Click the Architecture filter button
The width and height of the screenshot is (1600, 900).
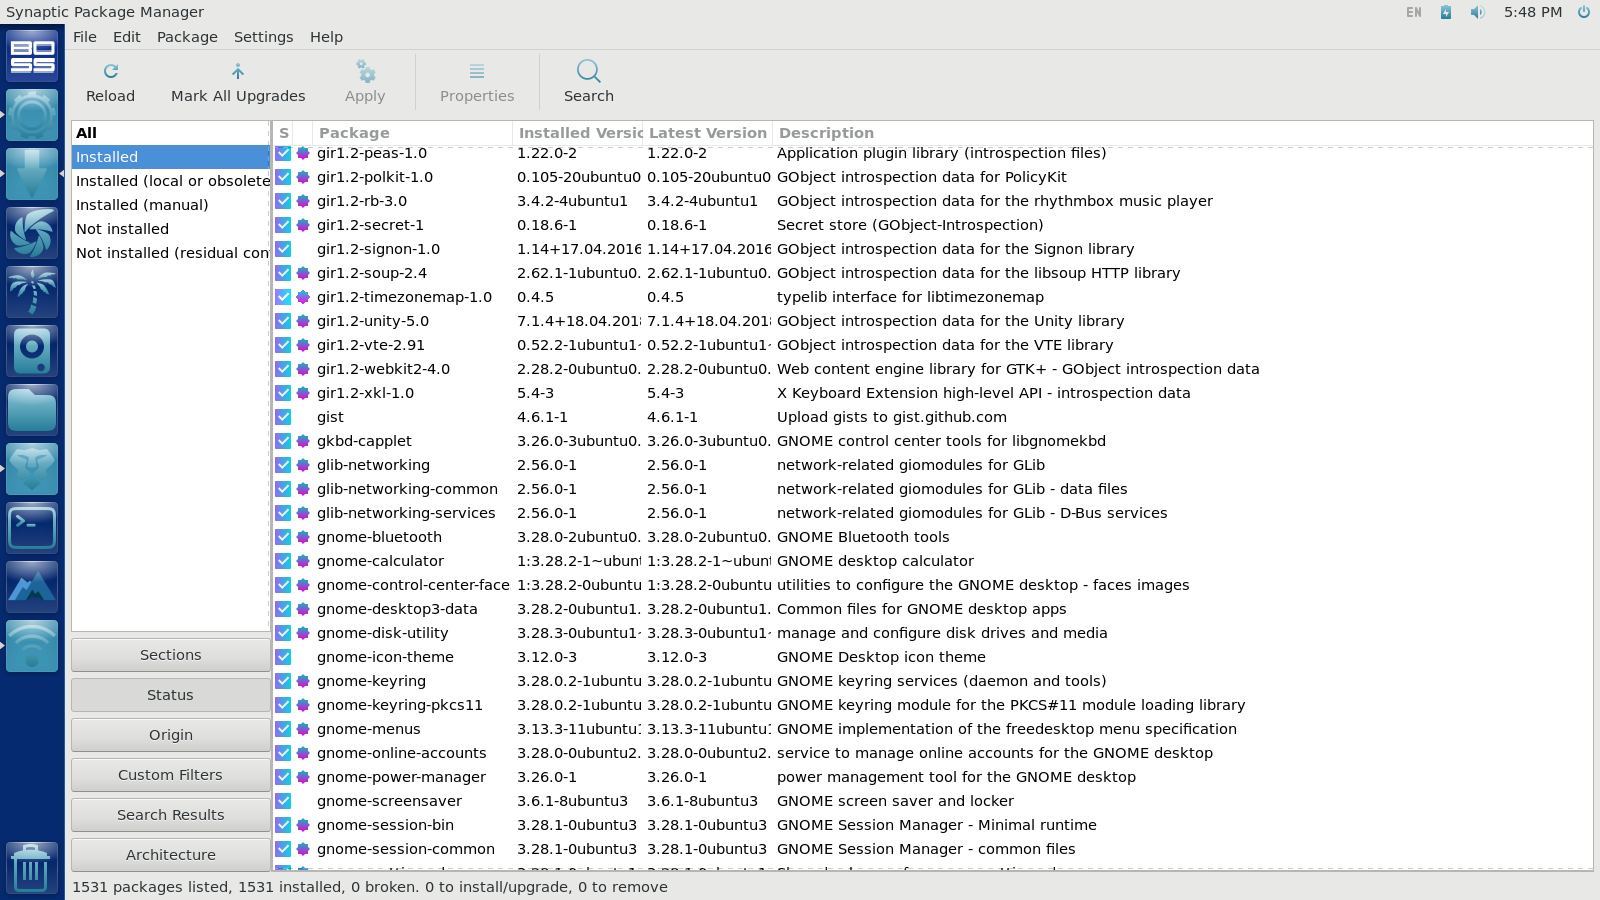tap(170, 855)
